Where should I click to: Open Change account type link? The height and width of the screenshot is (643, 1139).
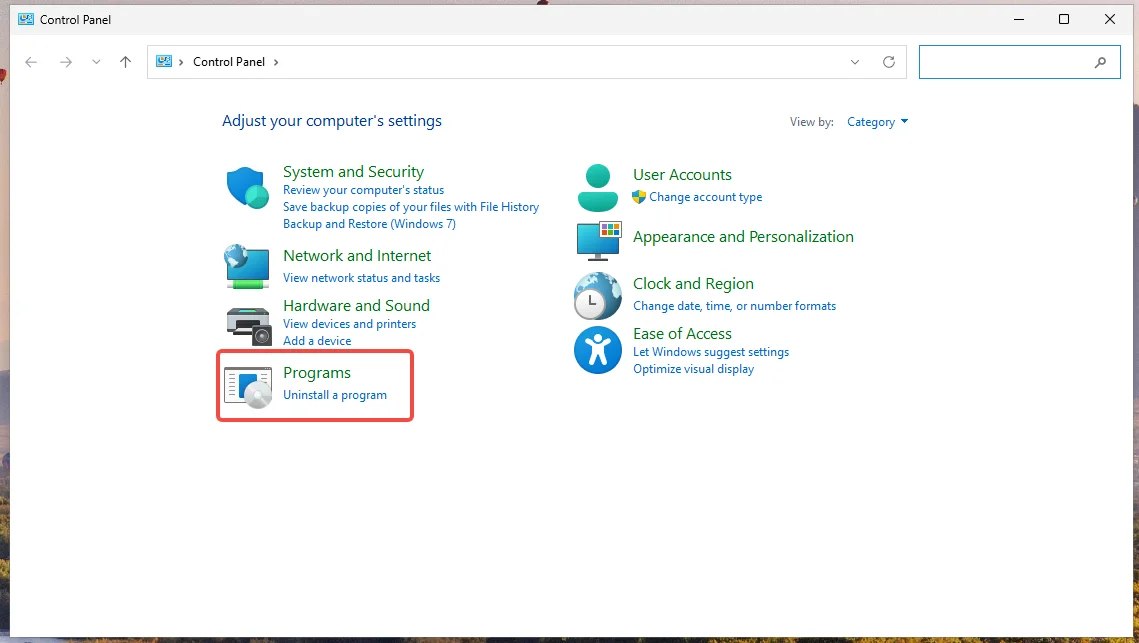[705, 197]
